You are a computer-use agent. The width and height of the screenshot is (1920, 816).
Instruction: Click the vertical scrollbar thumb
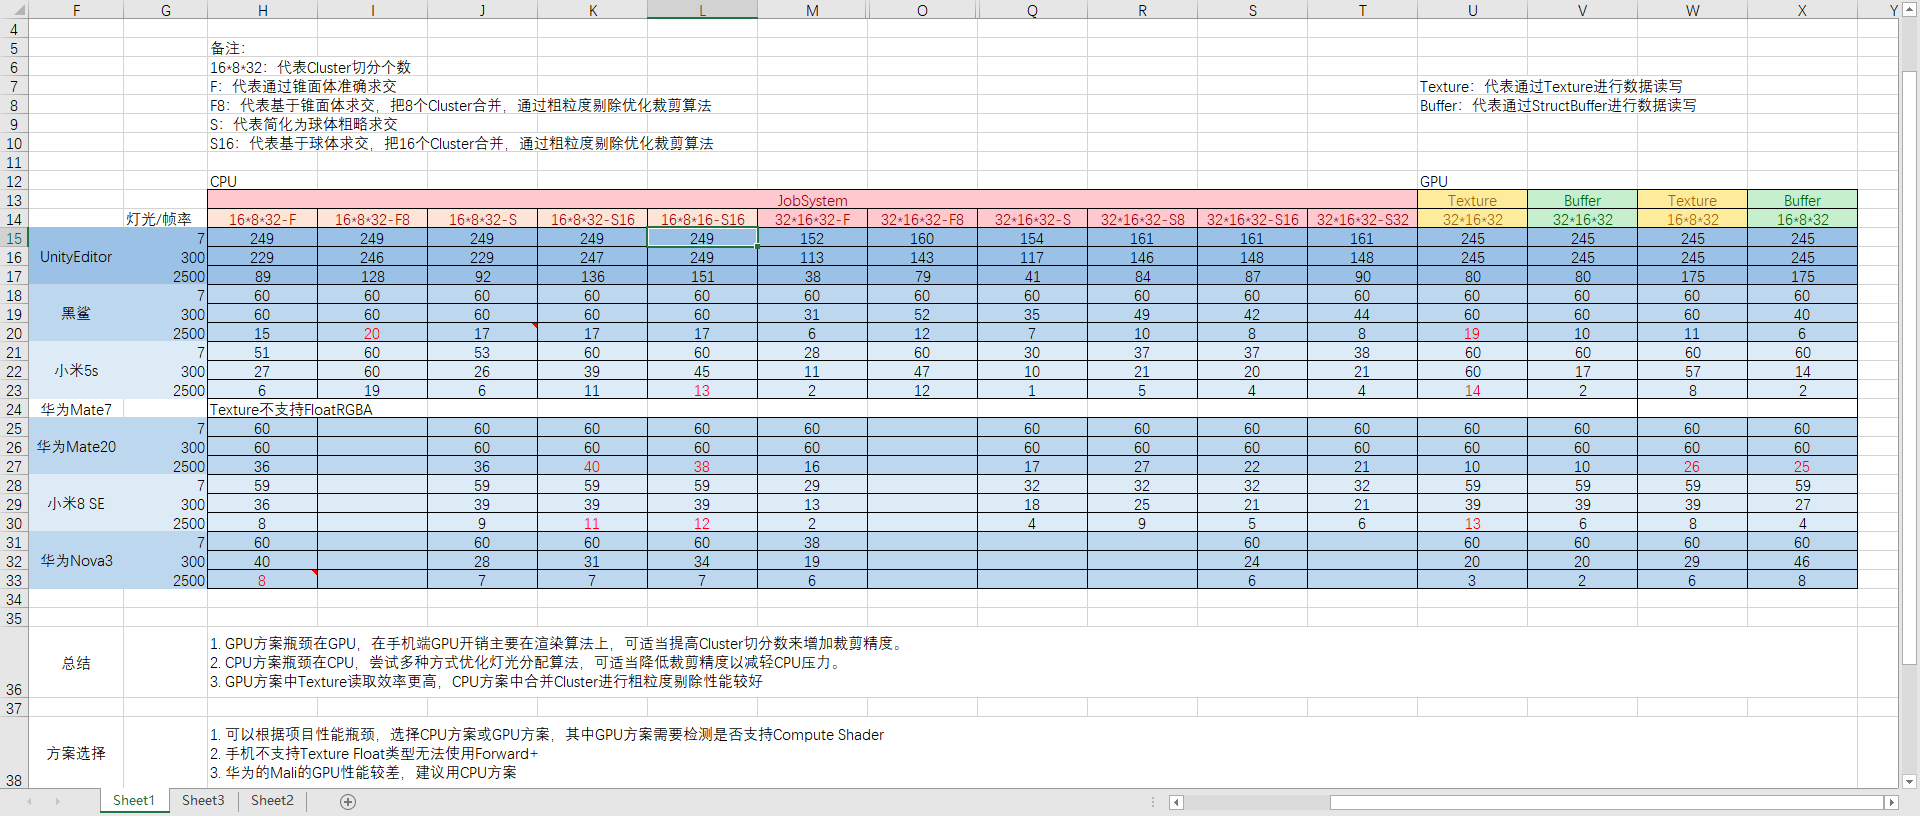[x=1909, y=367]
